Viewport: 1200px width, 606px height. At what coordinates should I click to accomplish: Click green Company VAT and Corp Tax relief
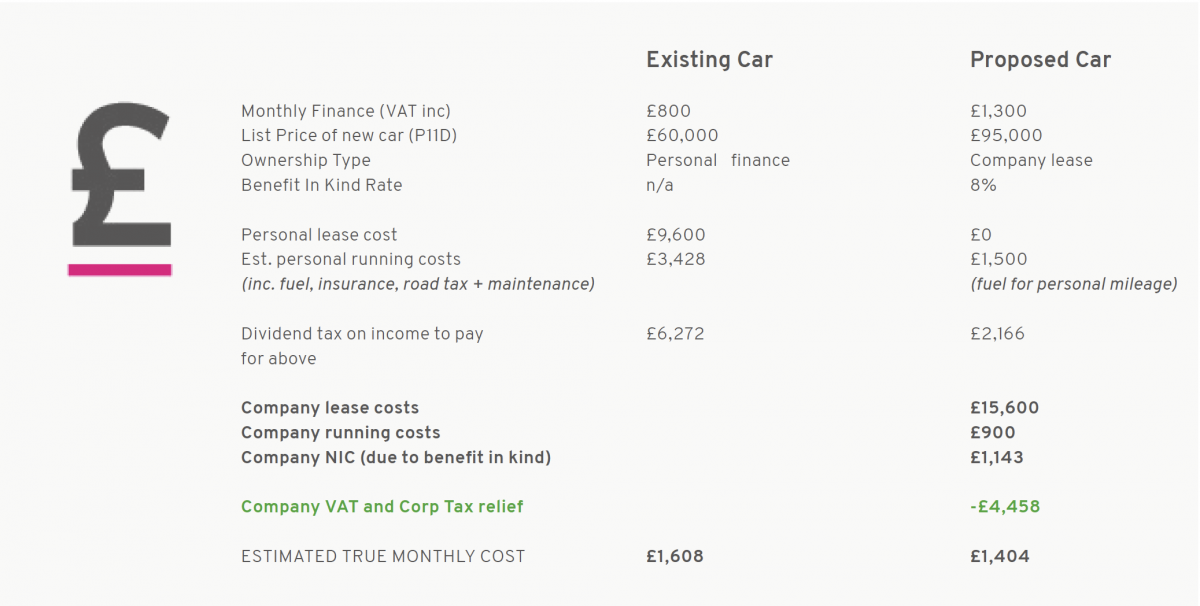(382, 507)
